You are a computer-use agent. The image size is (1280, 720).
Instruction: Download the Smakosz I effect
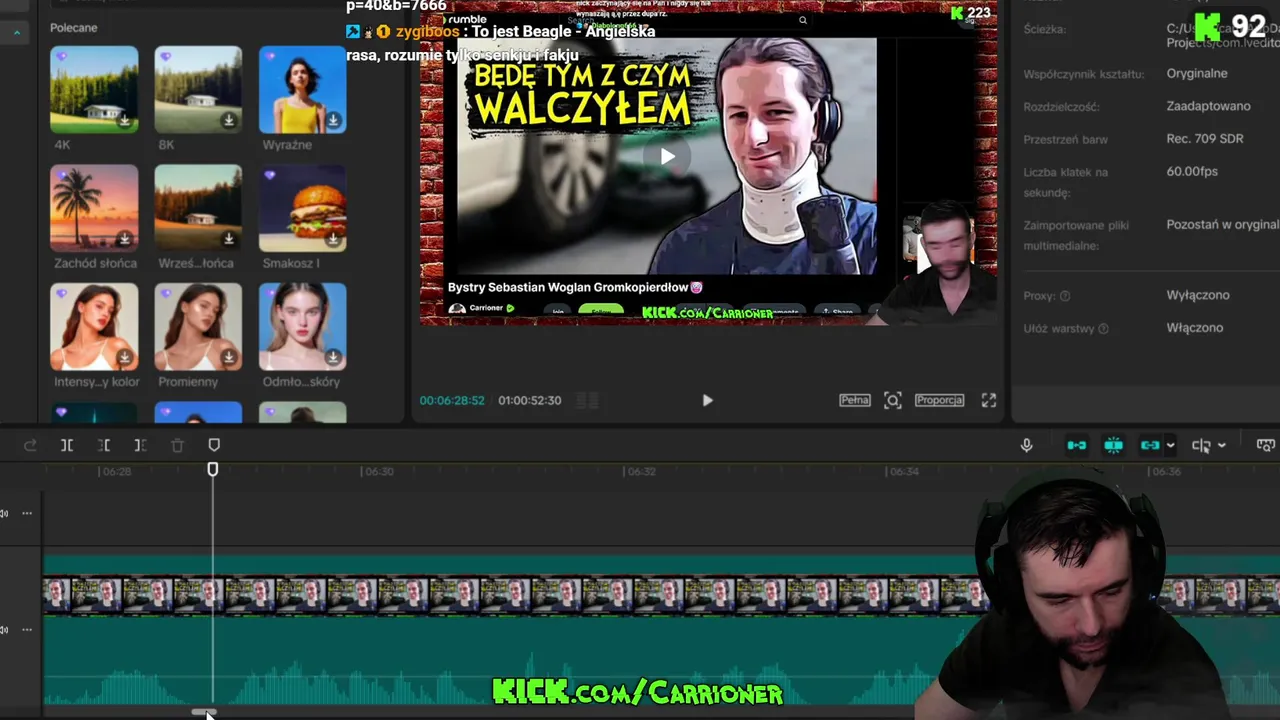click(x=333, y=239)
